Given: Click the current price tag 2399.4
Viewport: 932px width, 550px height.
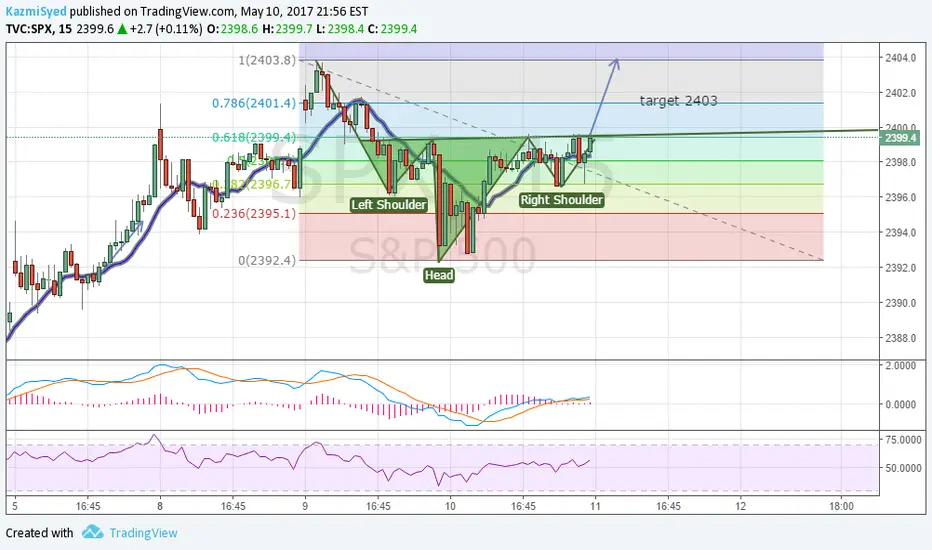Looking at the screenshot, I should tap(900, 139).
